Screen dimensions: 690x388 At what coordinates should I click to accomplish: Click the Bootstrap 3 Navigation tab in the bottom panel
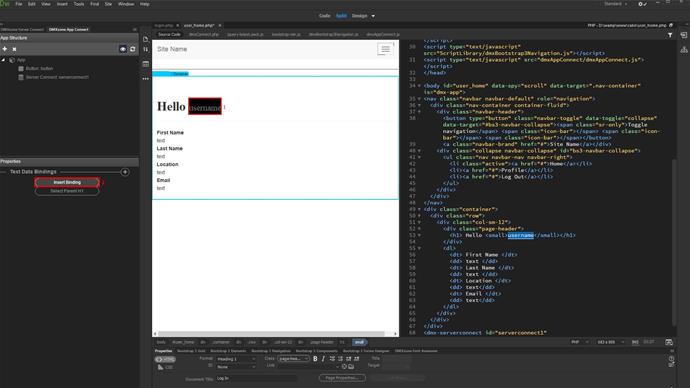click(x=271, y=351)
